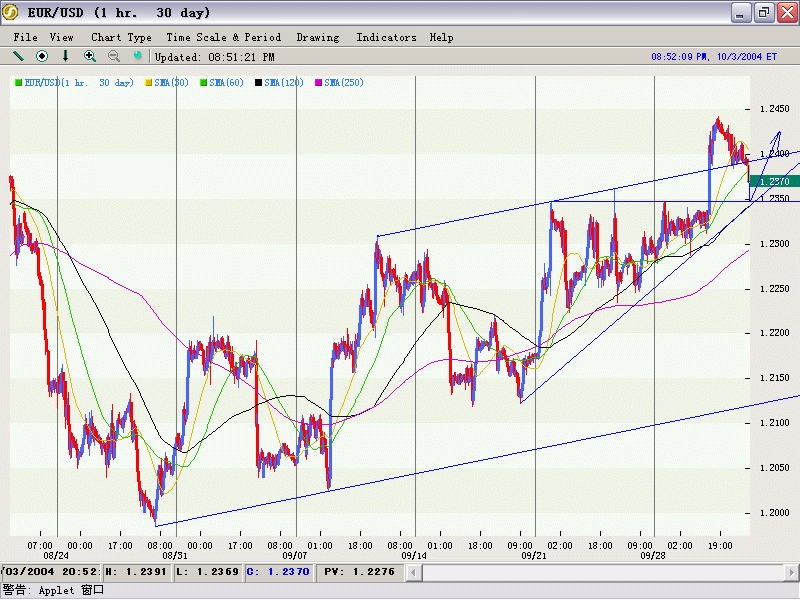Click the 1.2370 current price tag
This screenshot has width=800, height=600.
(774, 181)
